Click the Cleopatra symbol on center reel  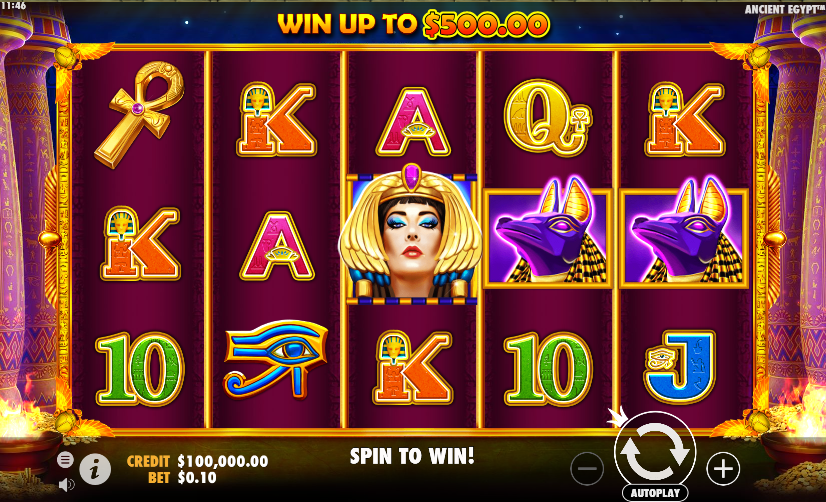(411, 234)
